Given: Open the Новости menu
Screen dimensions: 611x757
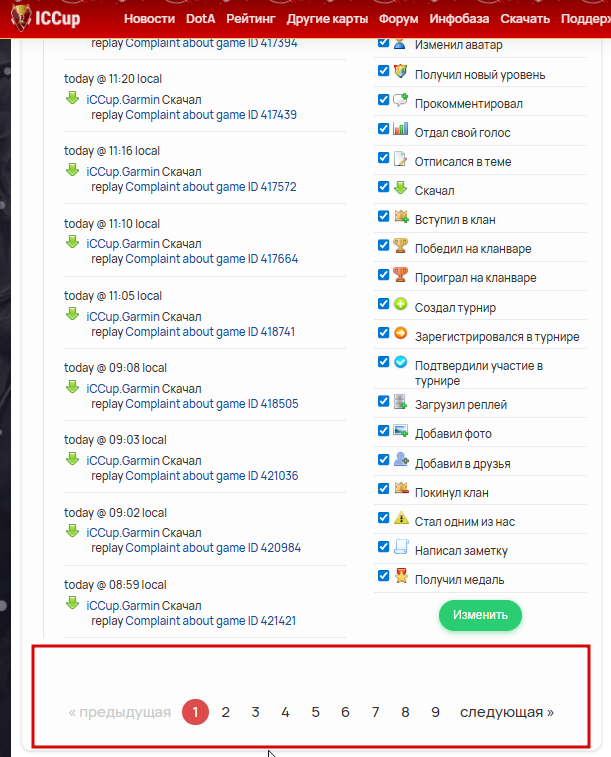Looking at the screenshot, I should [x=149, y=19].
